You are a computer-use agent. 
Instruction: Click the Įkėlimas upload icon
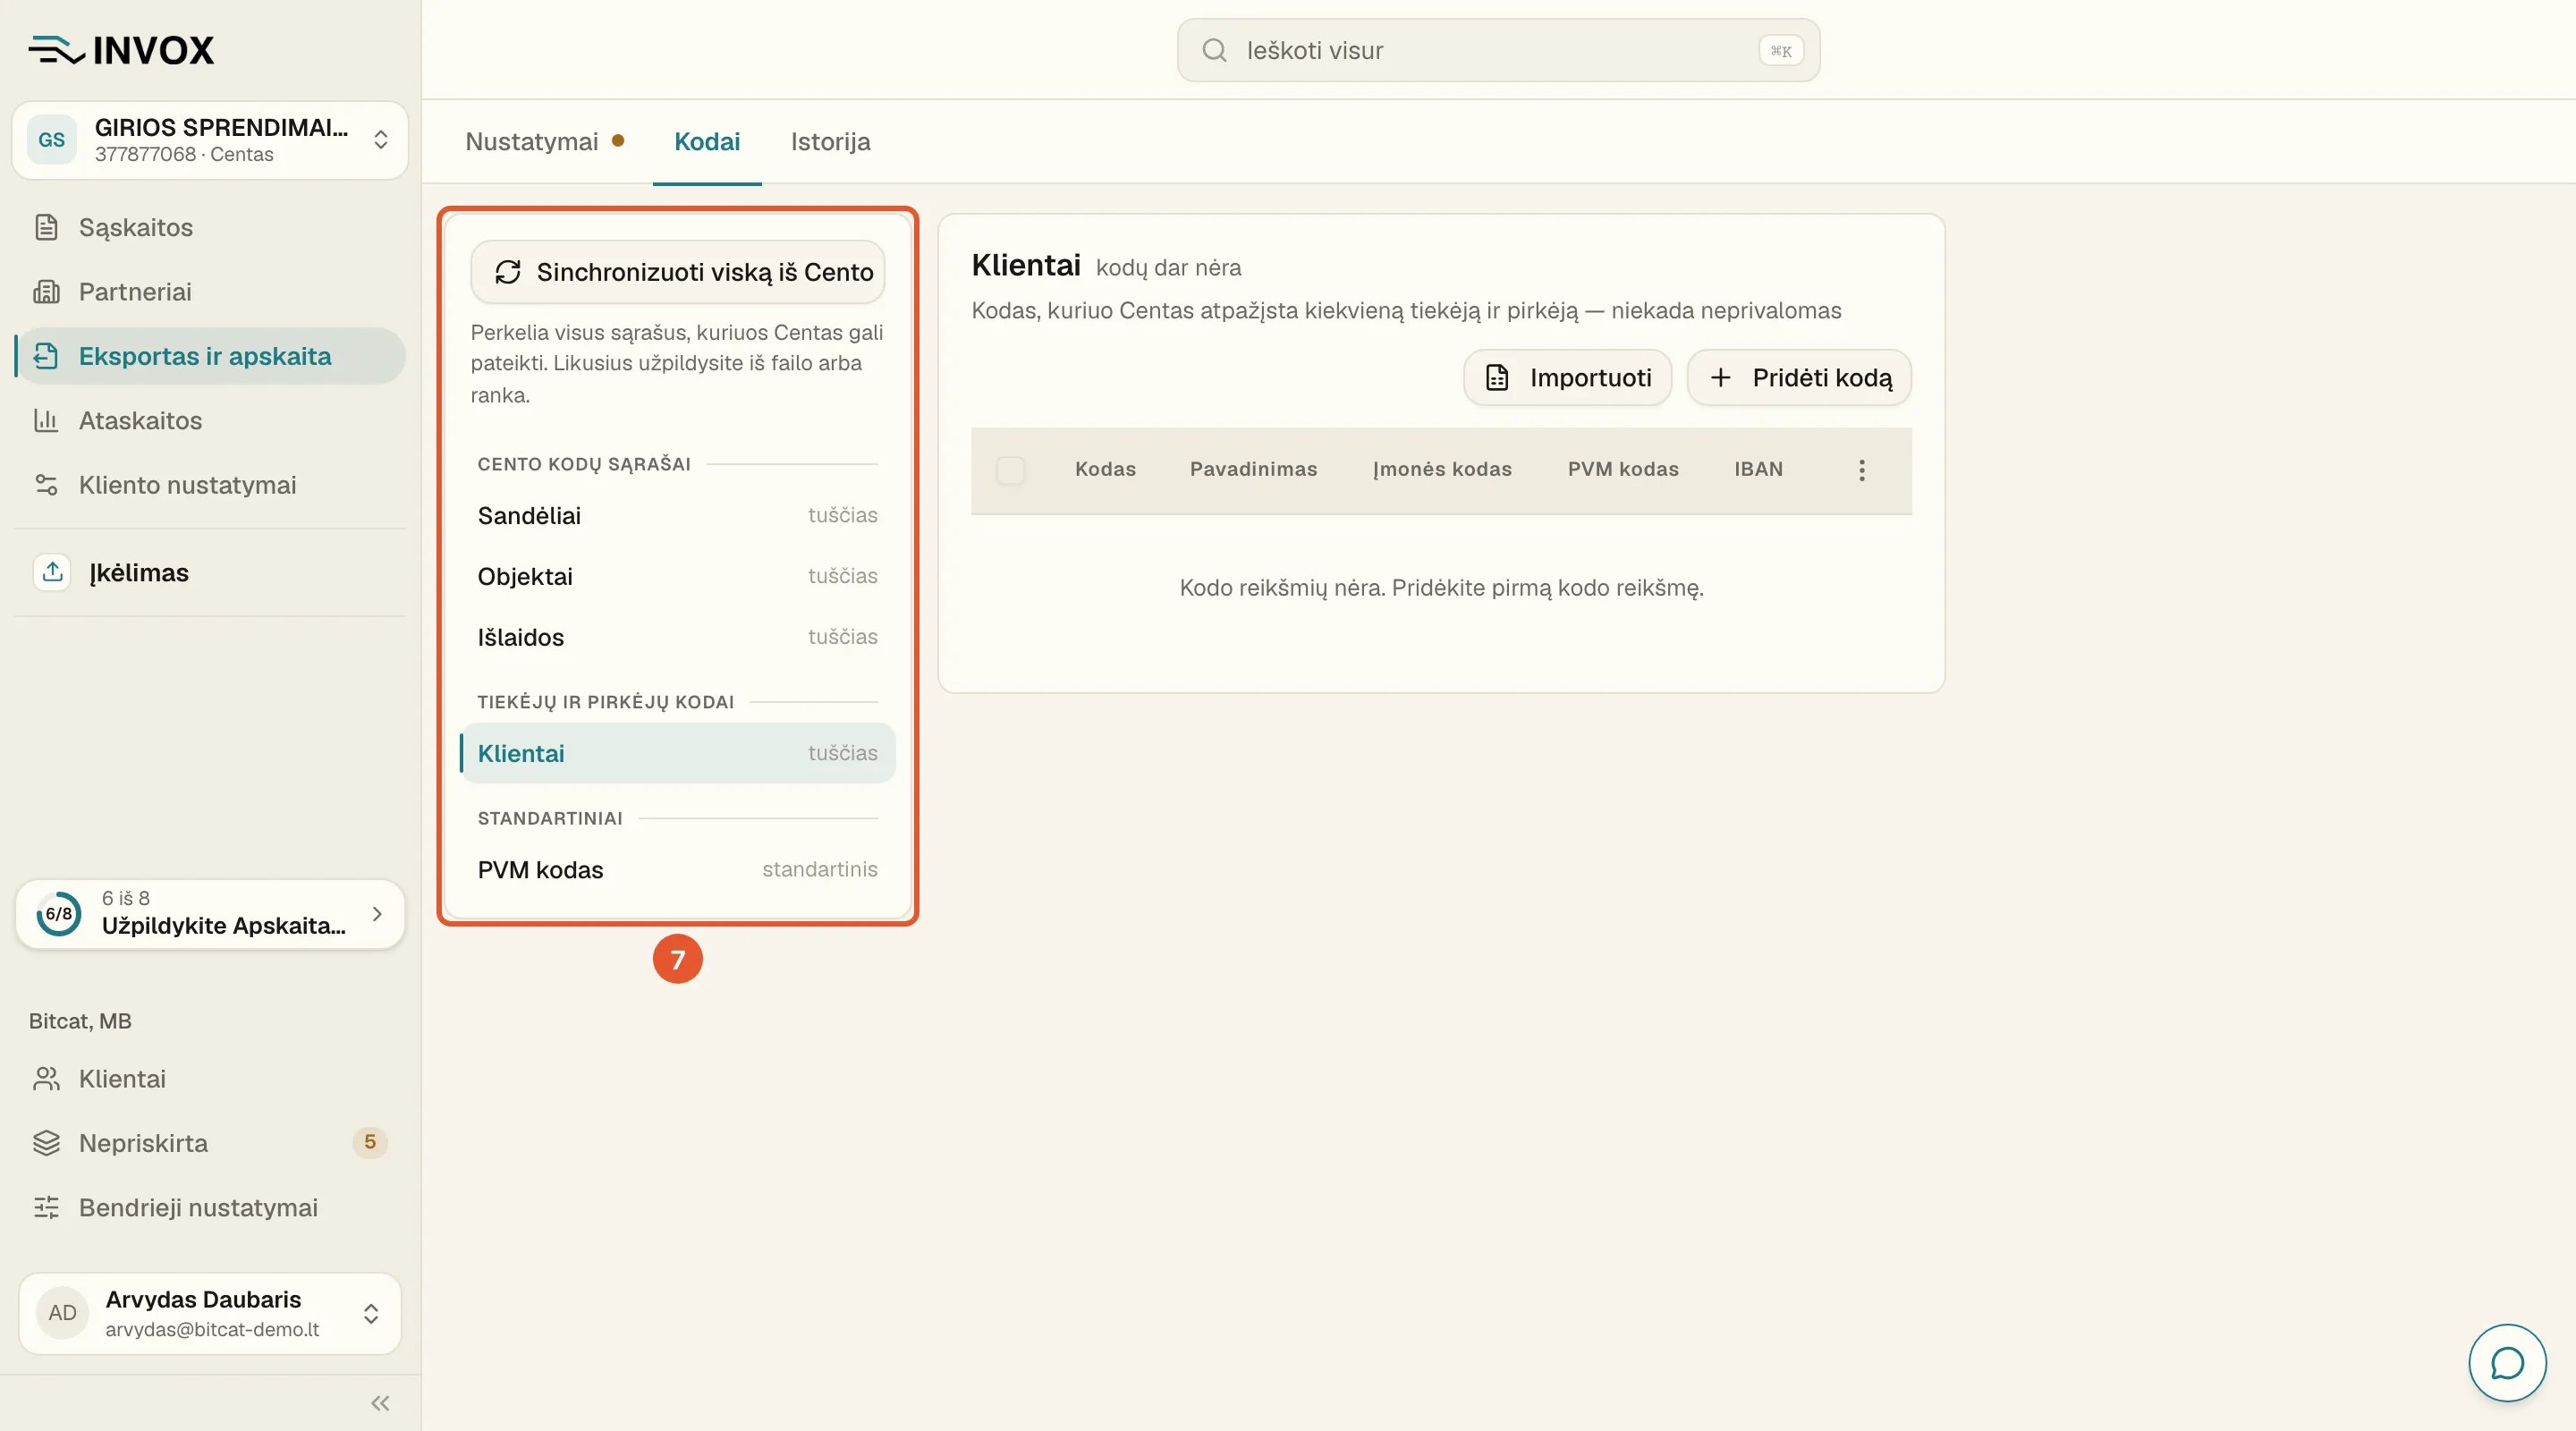52,572
